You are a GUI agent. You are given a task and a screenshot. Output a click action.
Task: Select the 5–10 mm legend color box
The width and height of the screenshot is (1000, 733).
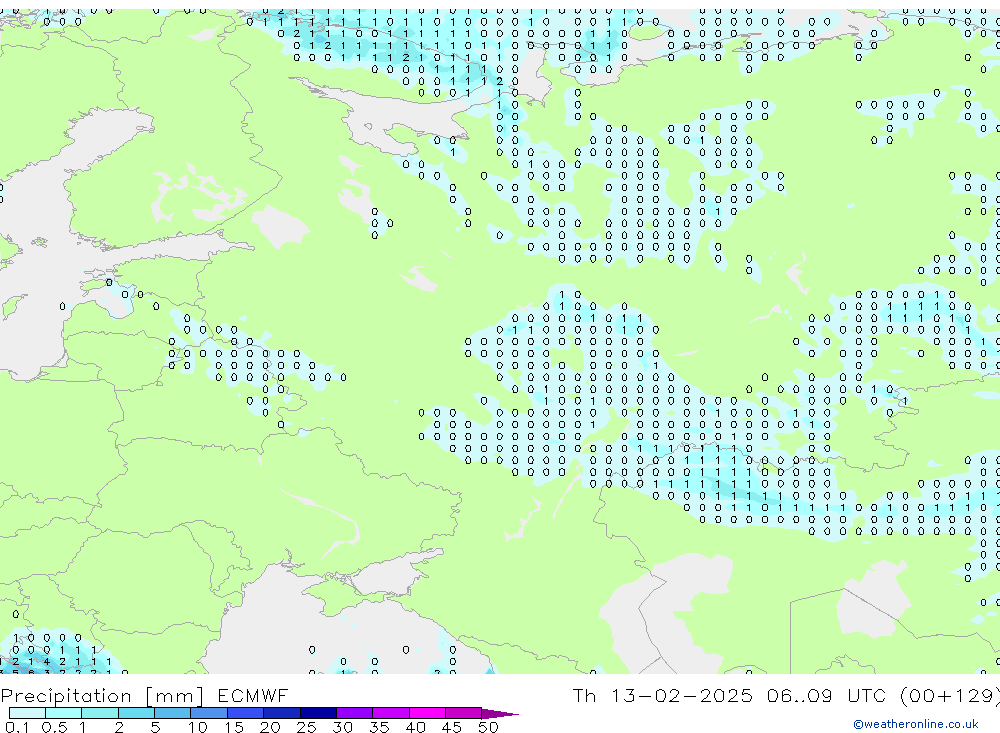(x=173, y=713)
